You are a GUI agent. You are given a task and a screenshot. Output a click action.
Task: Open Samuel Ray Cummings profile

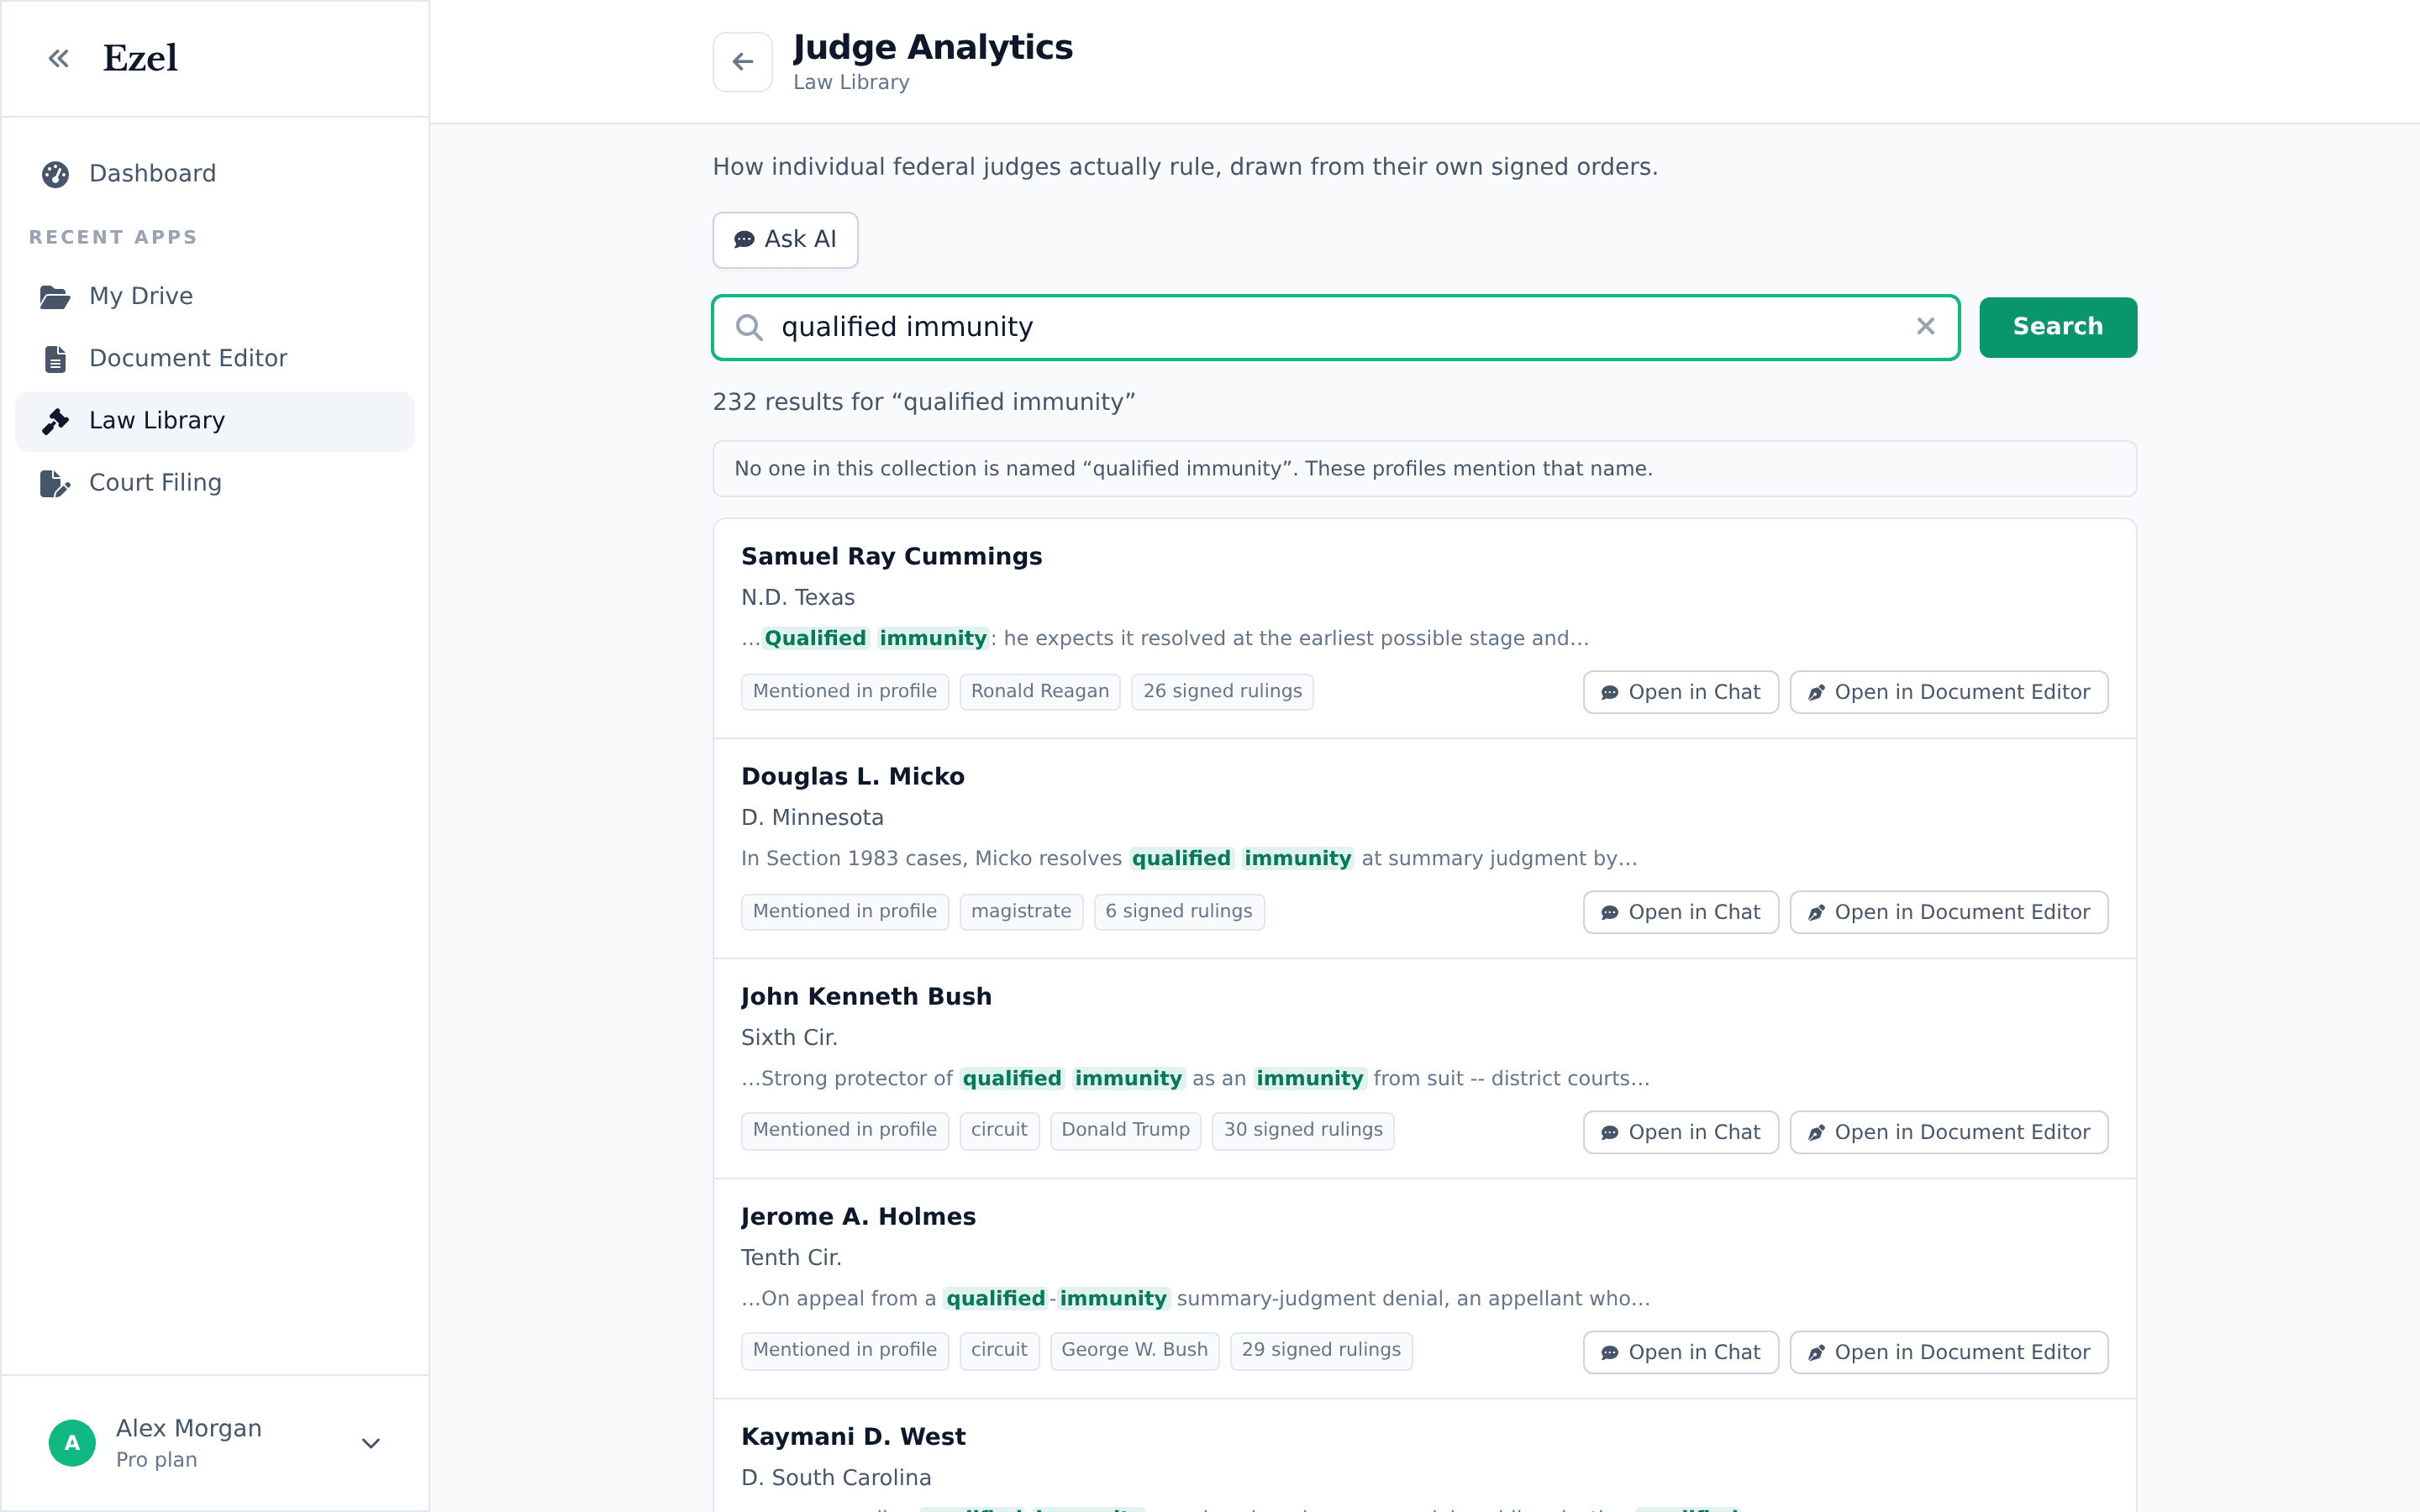click(891, 557)
